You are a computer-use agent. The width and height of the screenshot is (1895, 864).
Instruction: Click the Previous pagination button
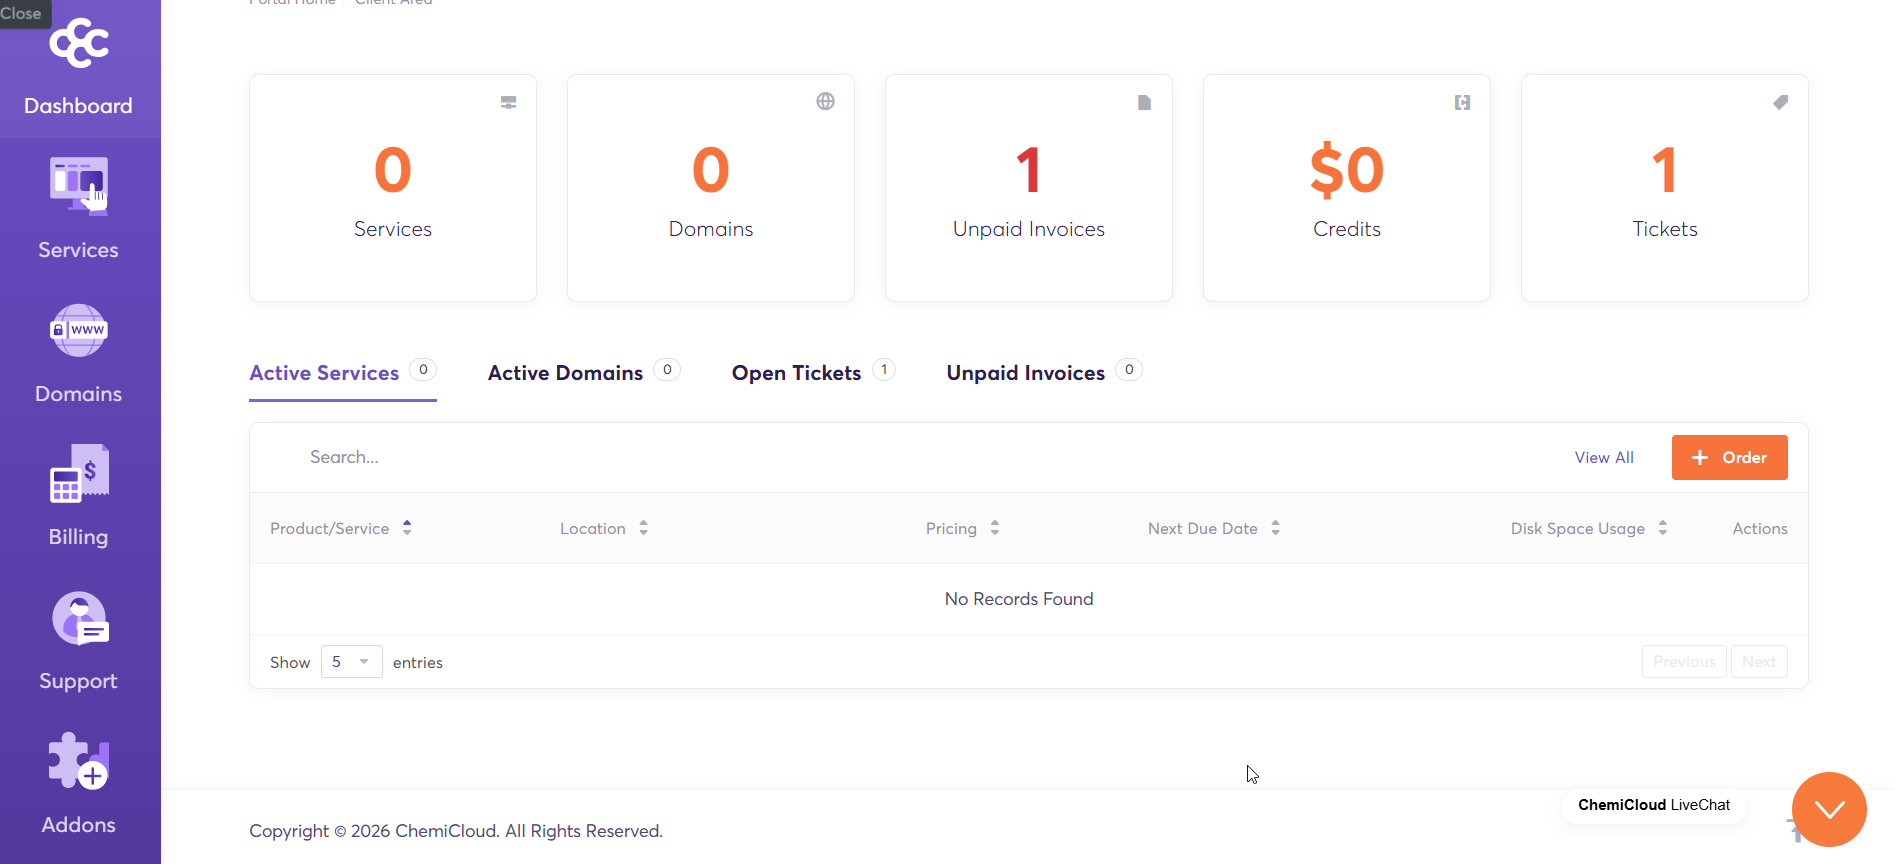pyautogui.click(x=1684, y=662)
